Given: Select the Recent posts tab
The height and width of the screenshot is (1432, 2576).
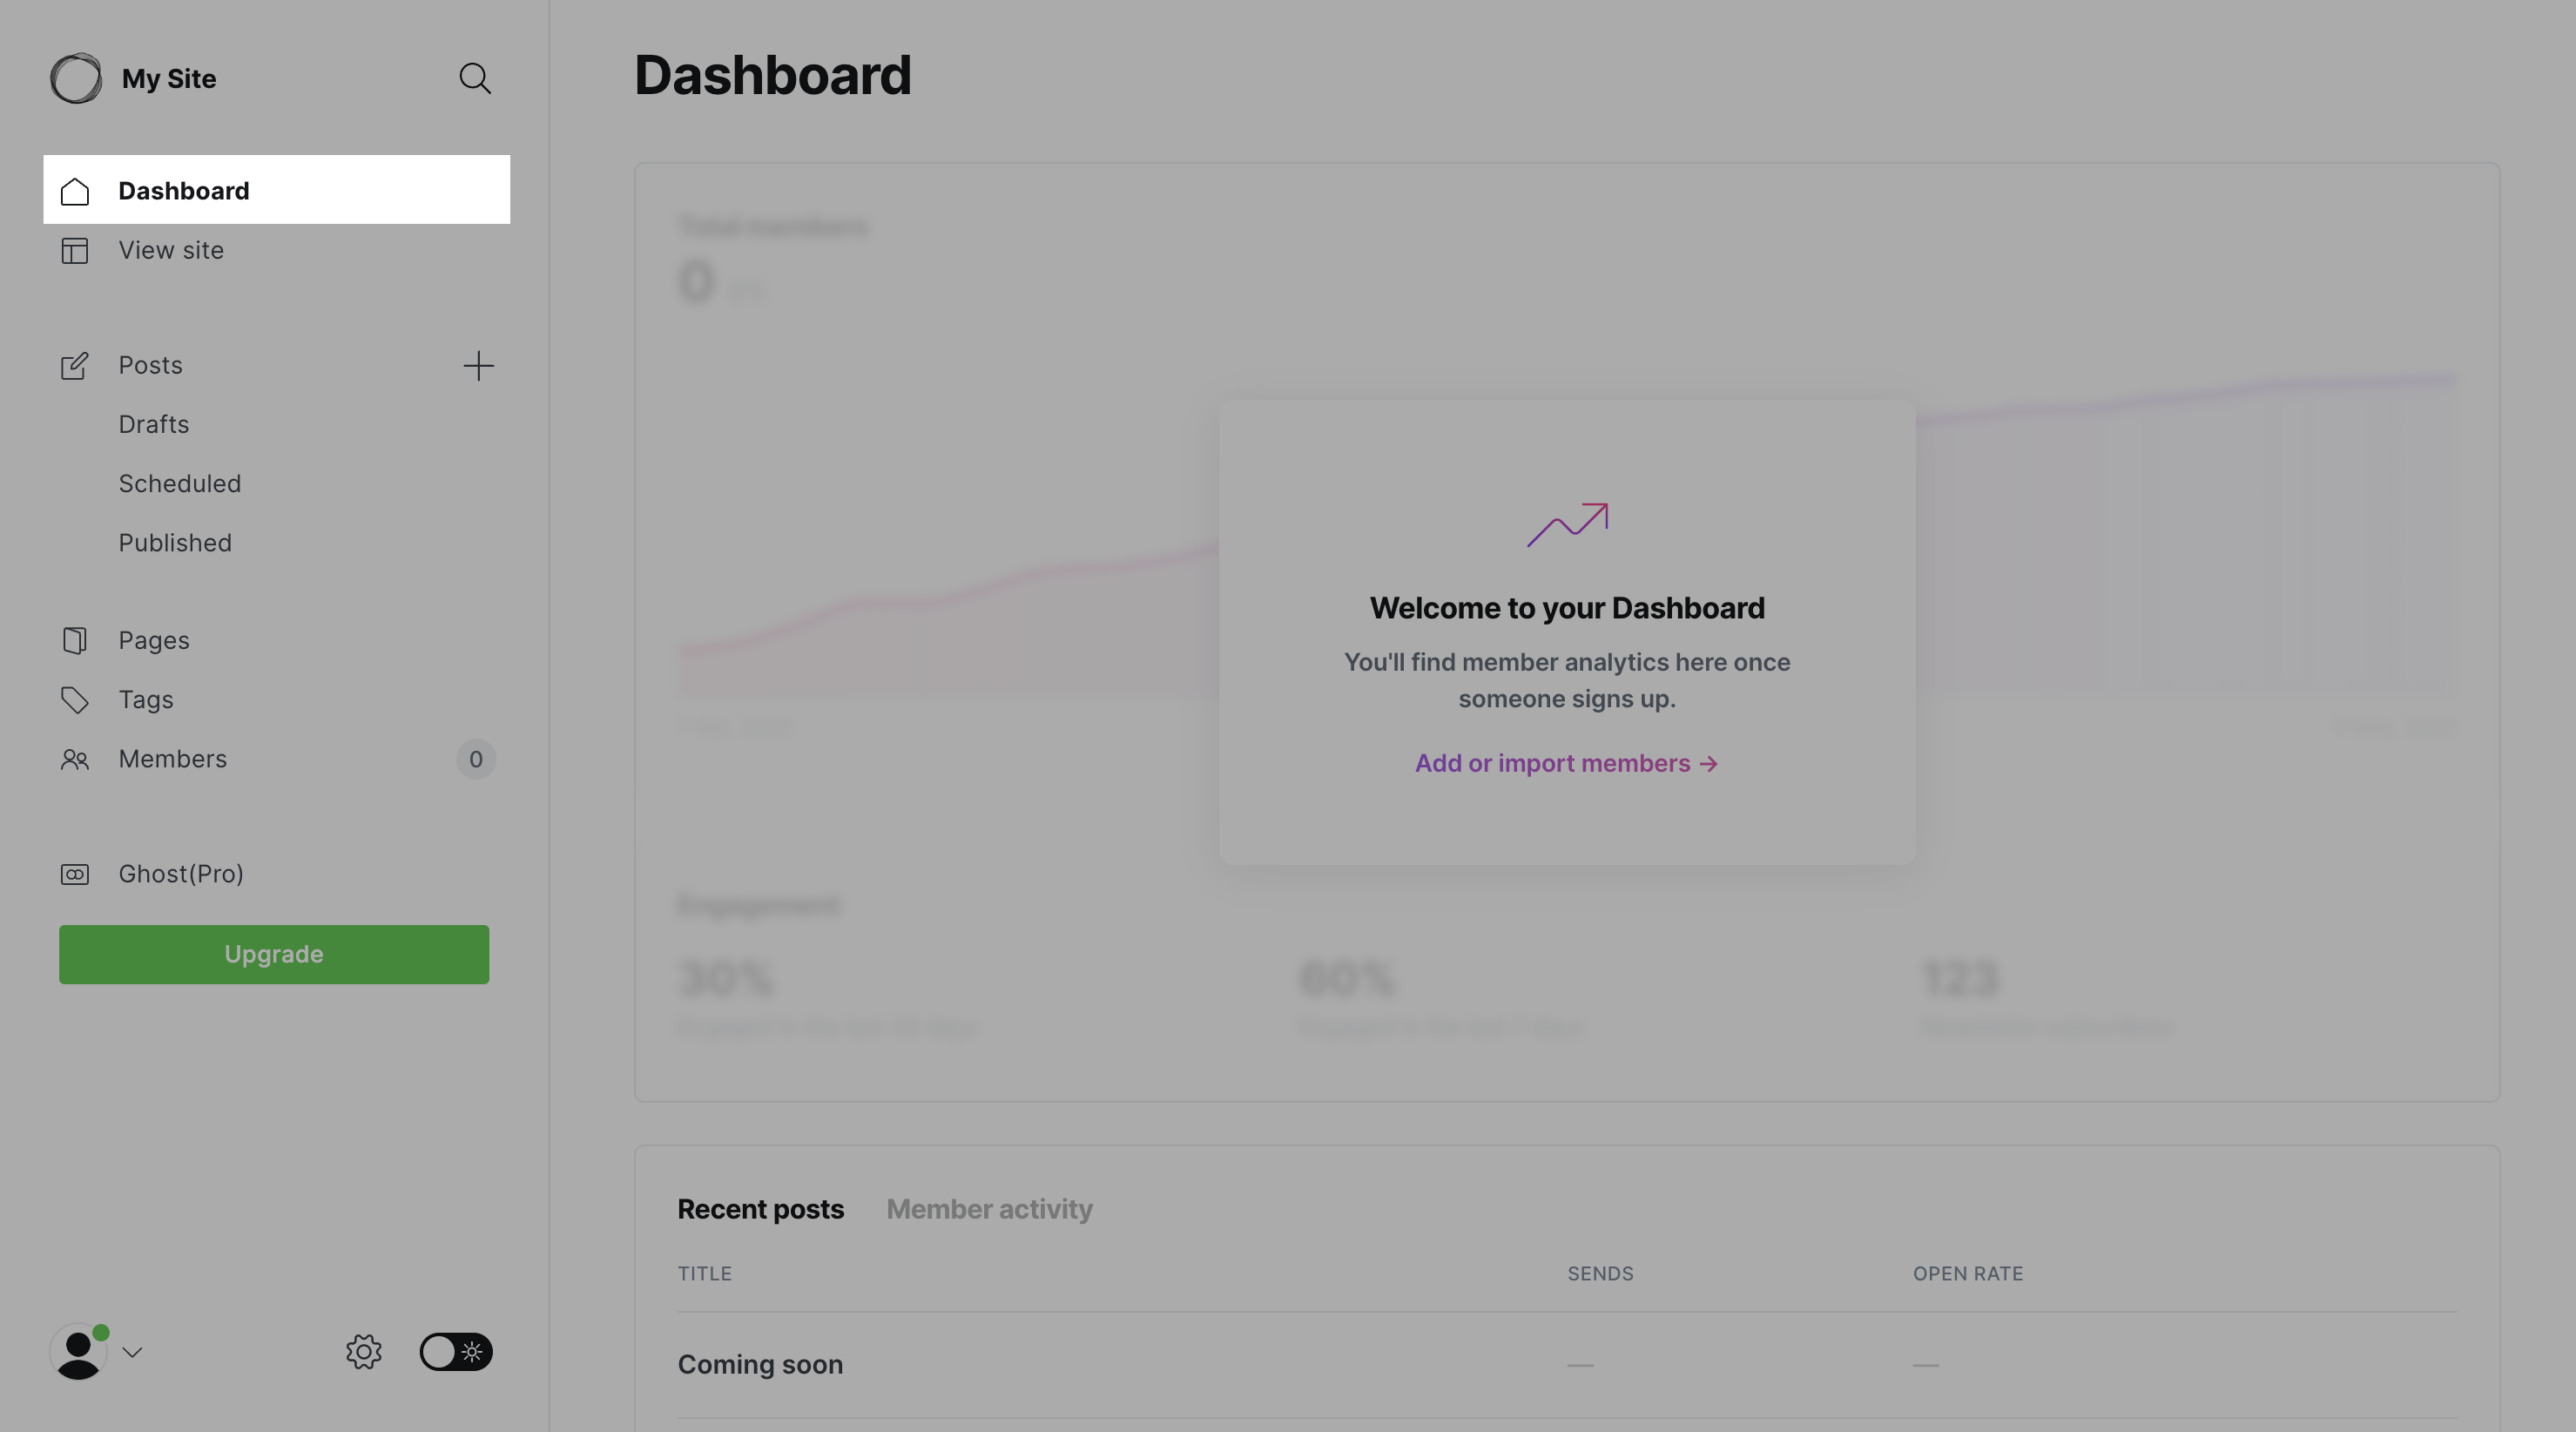Looking at the screenshot, I should pyautogui.click(x=760, y=1209).
